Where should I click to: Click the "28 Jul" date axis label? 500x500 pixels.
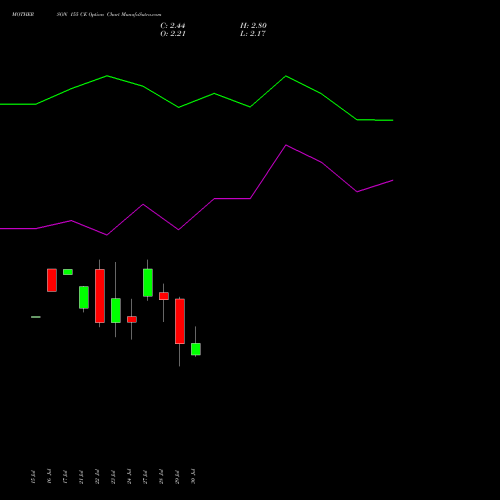coord(161,477)
